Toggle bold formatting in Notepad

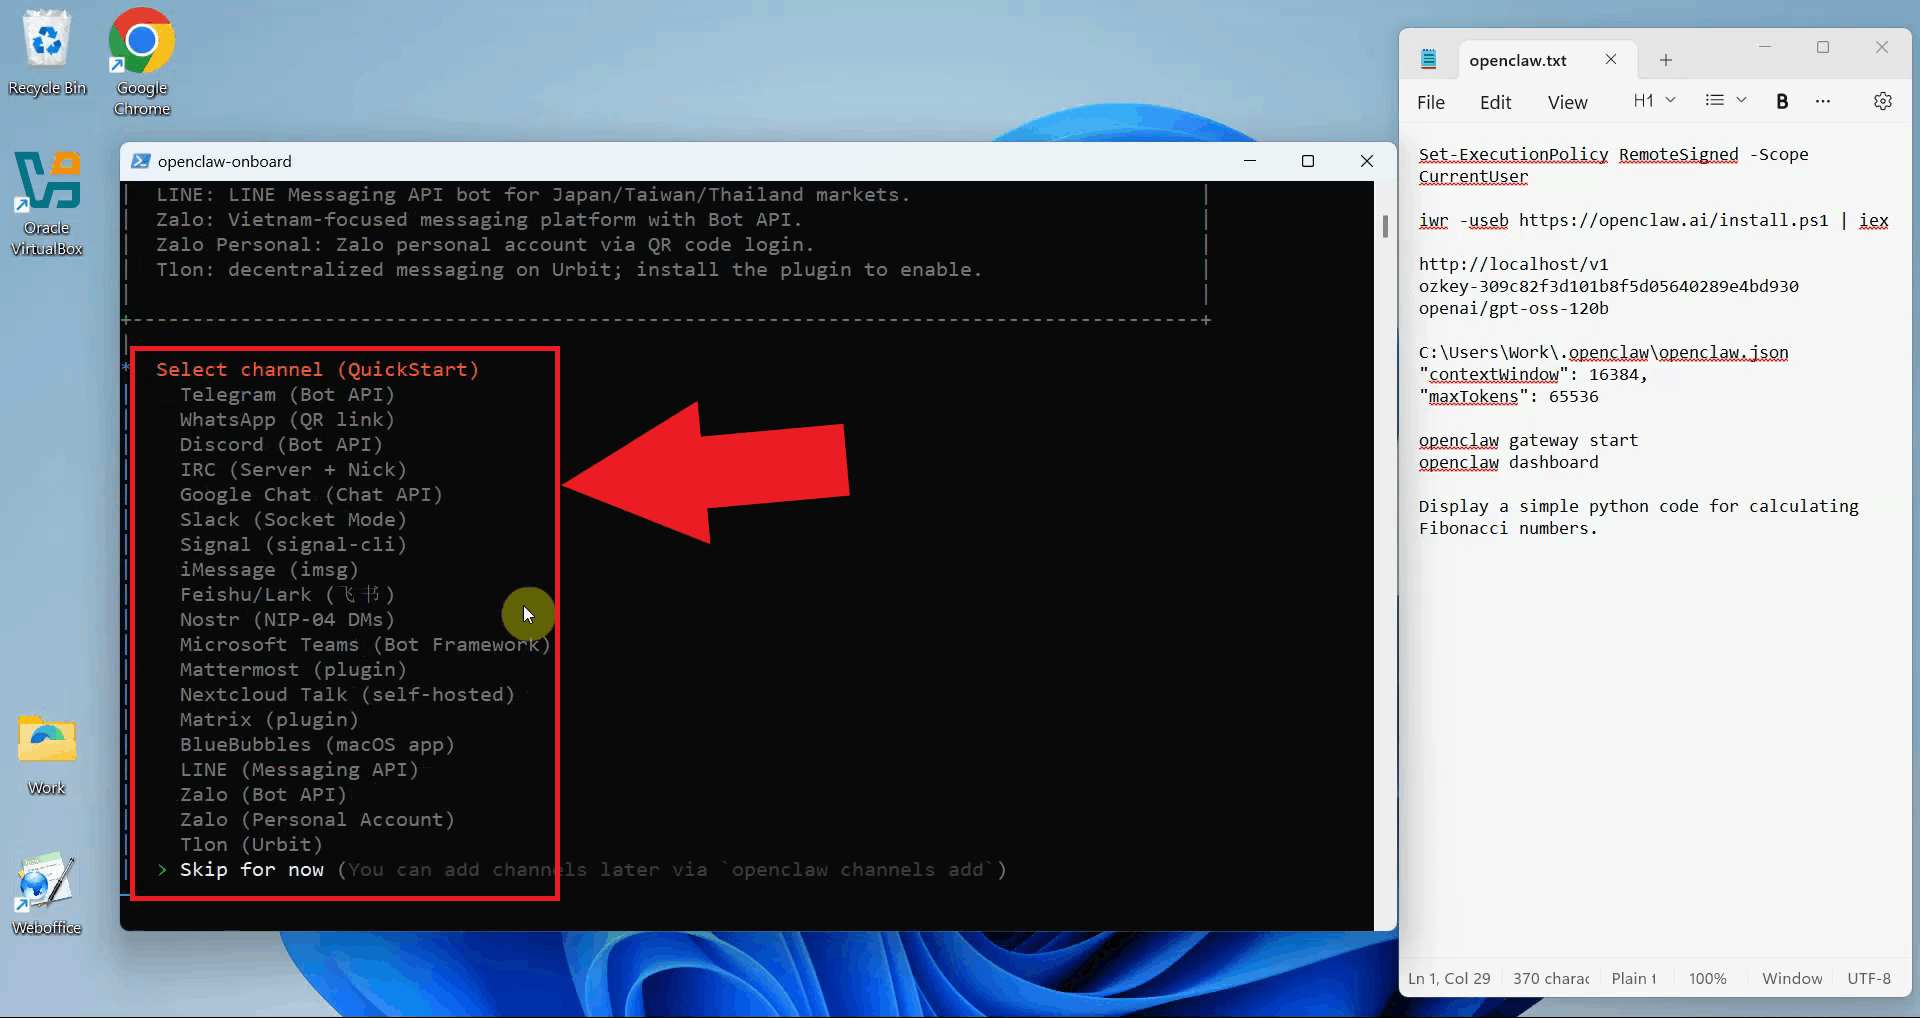click(1781, 101)
